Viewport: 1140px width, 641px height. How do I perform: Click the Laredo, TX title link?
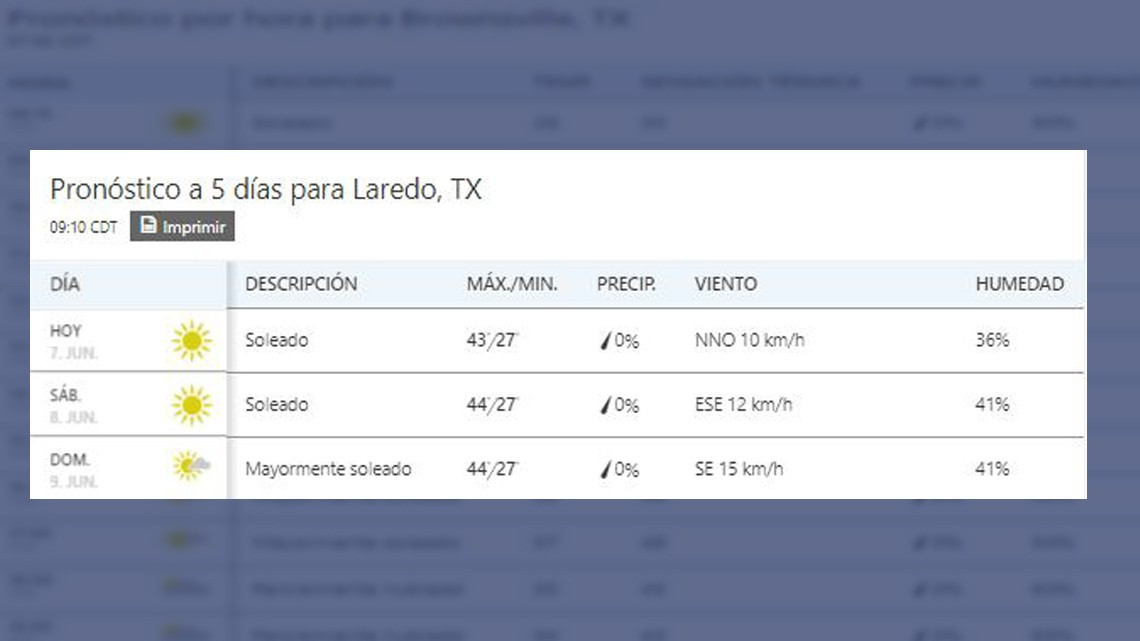pyautogui.click(x=265, y=189)
